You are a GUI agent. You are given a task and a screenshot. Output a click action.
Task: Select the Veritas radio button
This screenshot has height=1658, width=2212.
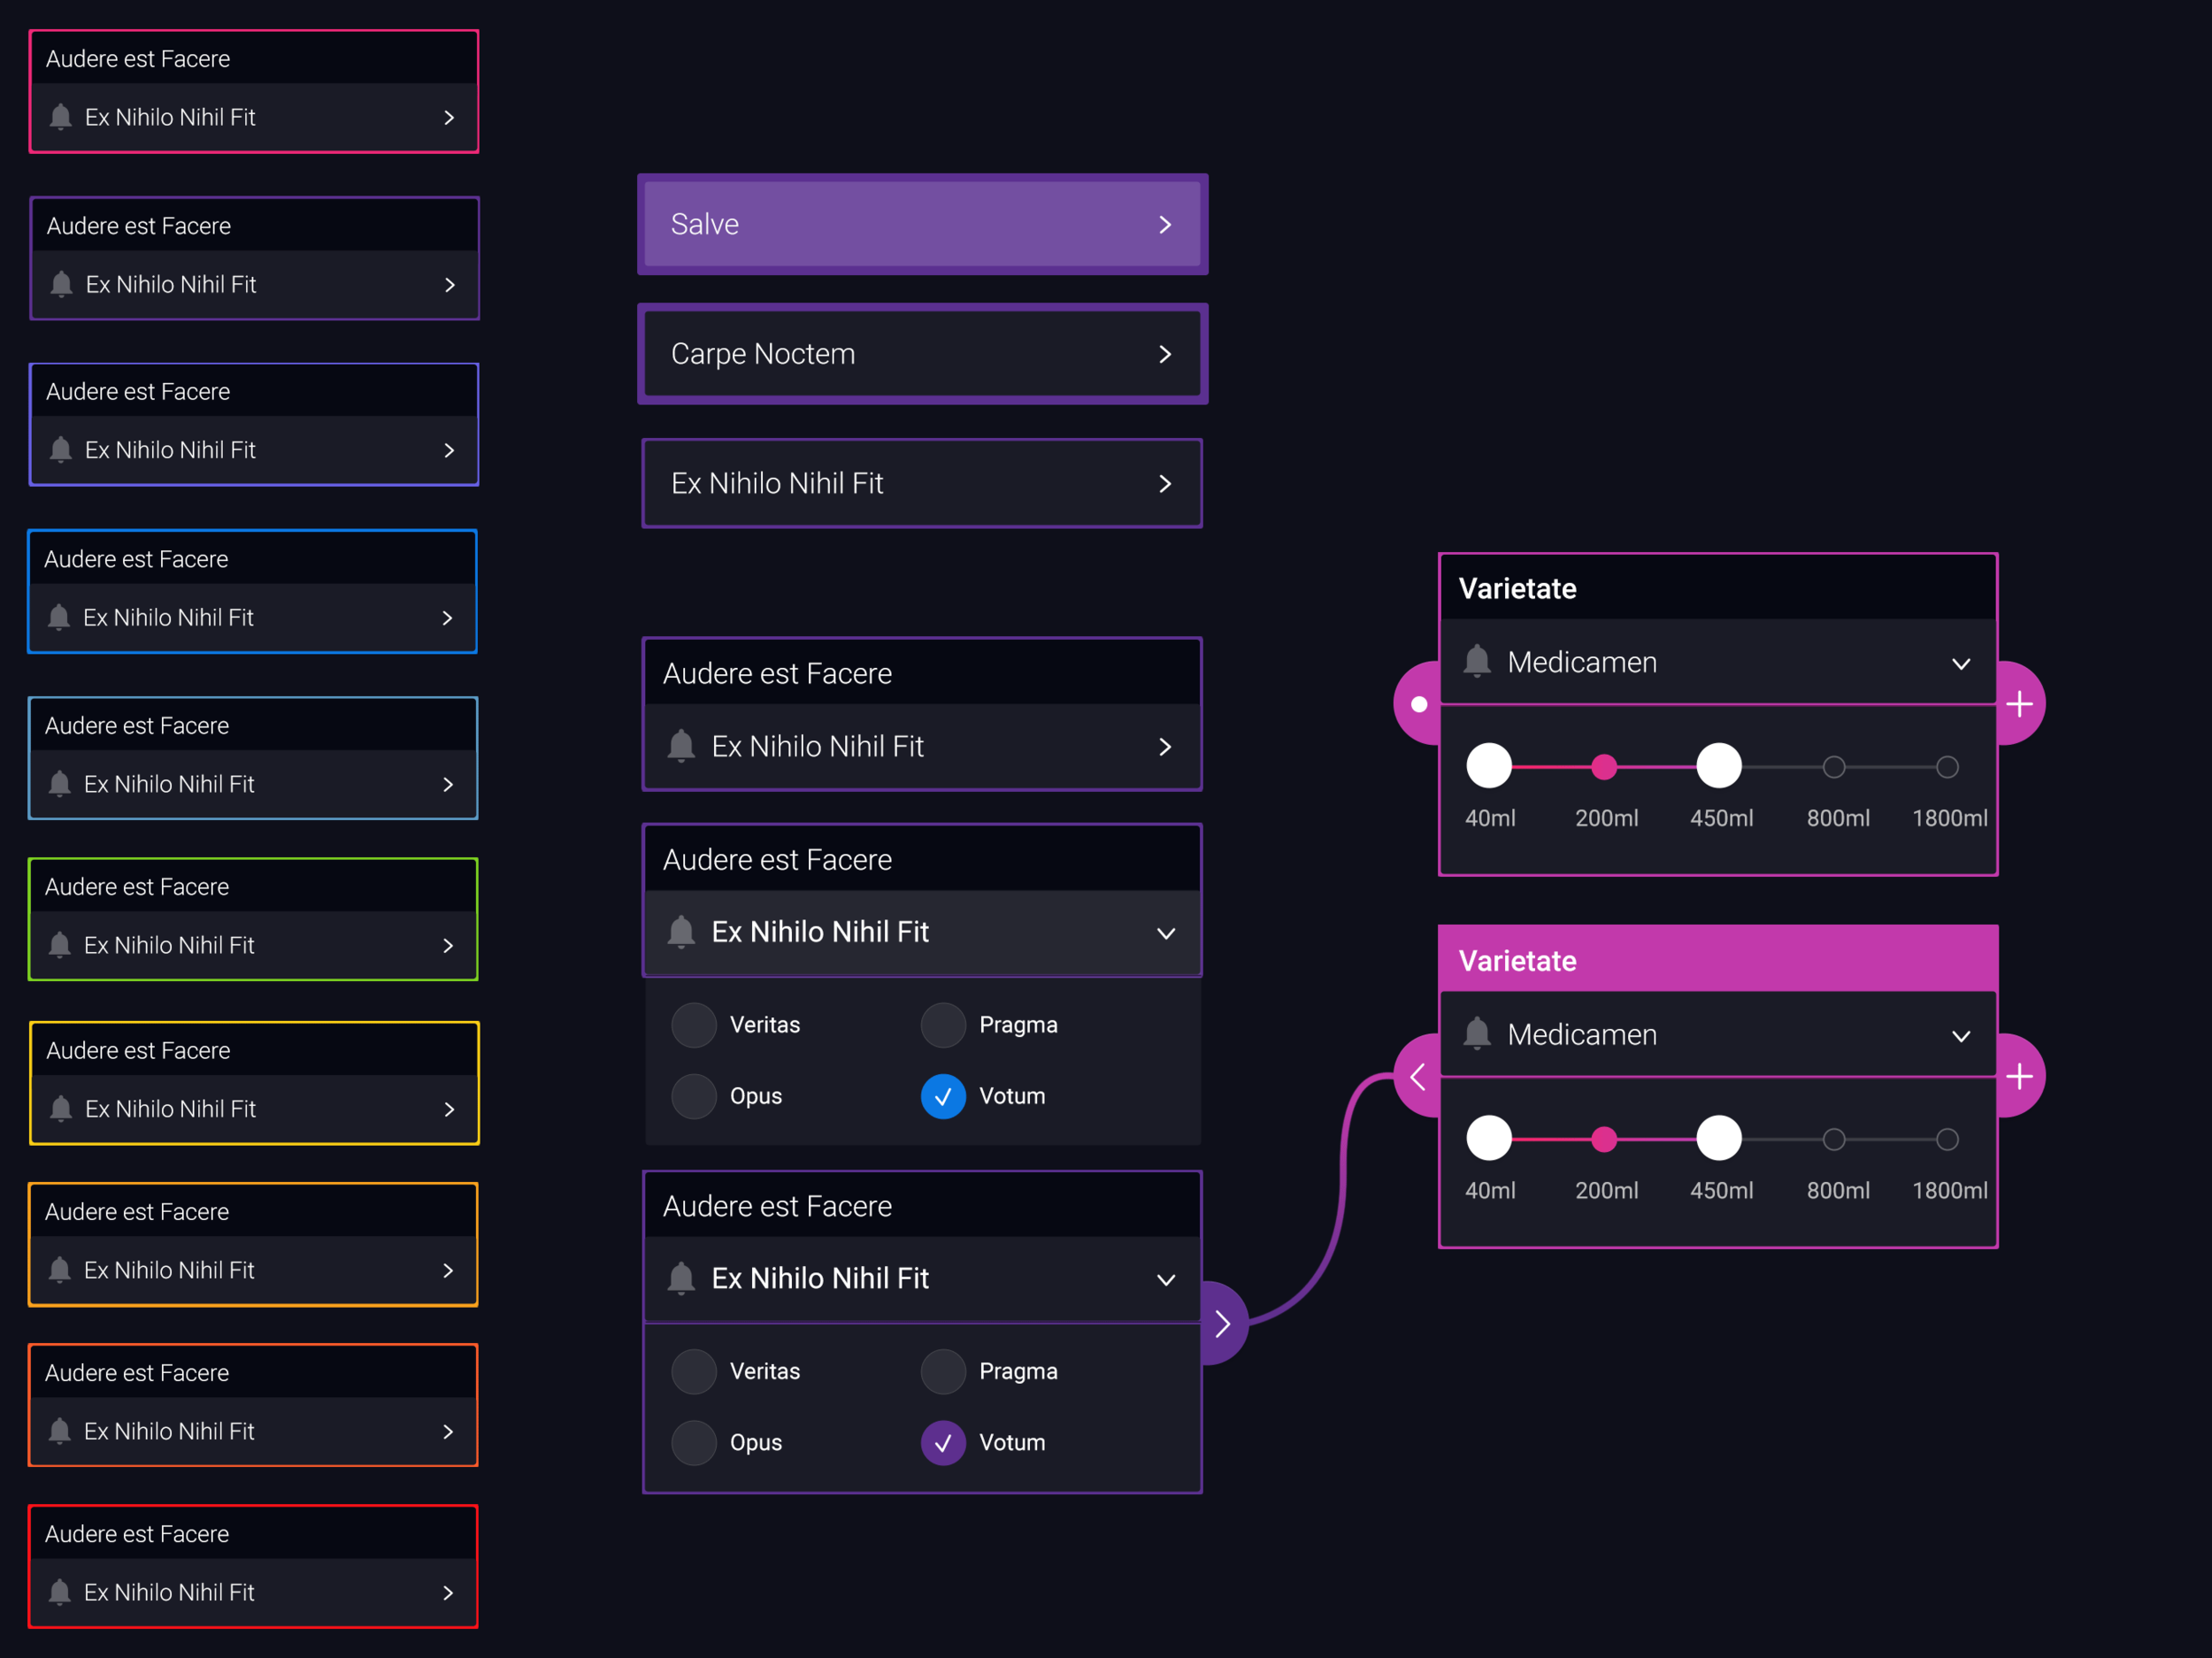click(694, 1024)
